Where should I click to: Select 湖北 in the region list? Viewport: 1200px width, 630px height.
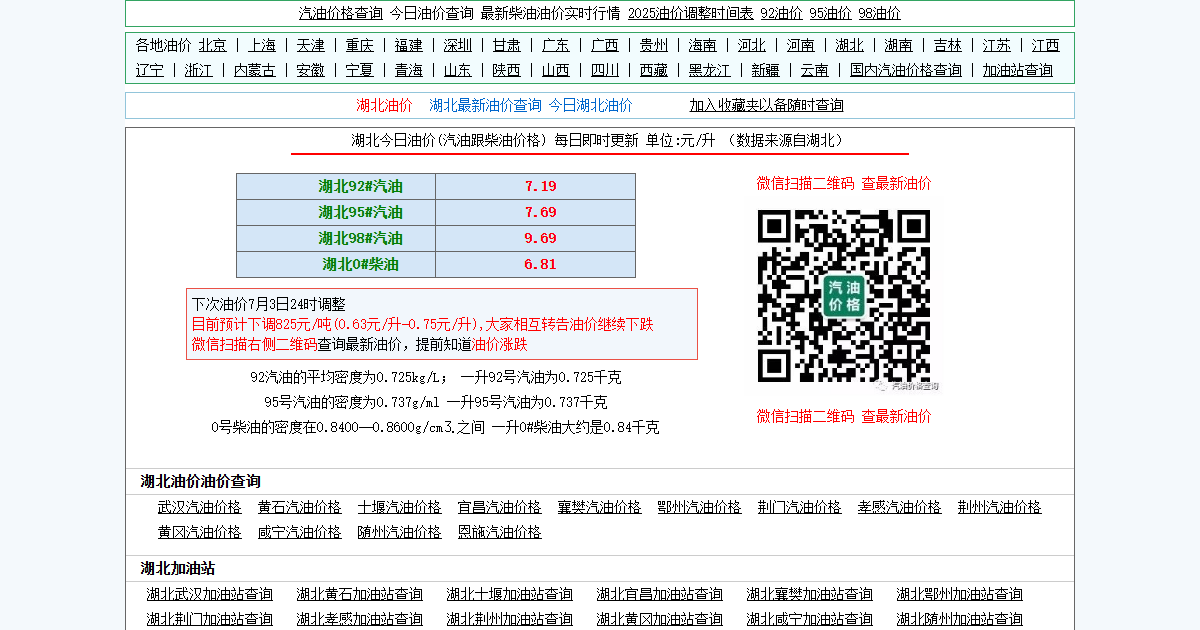pyautogui.click(x=850, y=45)
